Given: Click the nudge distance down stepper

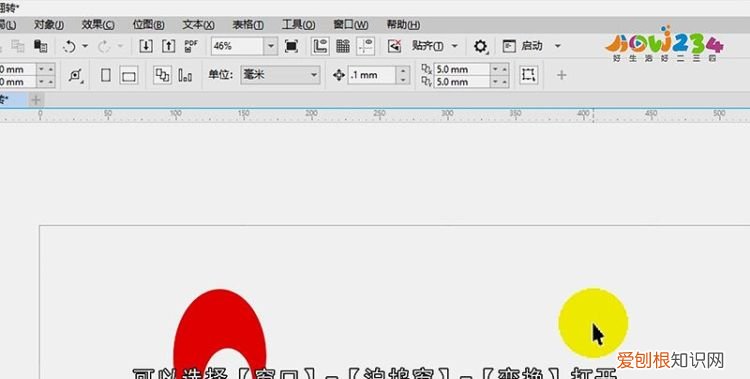Looking at the screenshot, I should click(x=403, y=80).
